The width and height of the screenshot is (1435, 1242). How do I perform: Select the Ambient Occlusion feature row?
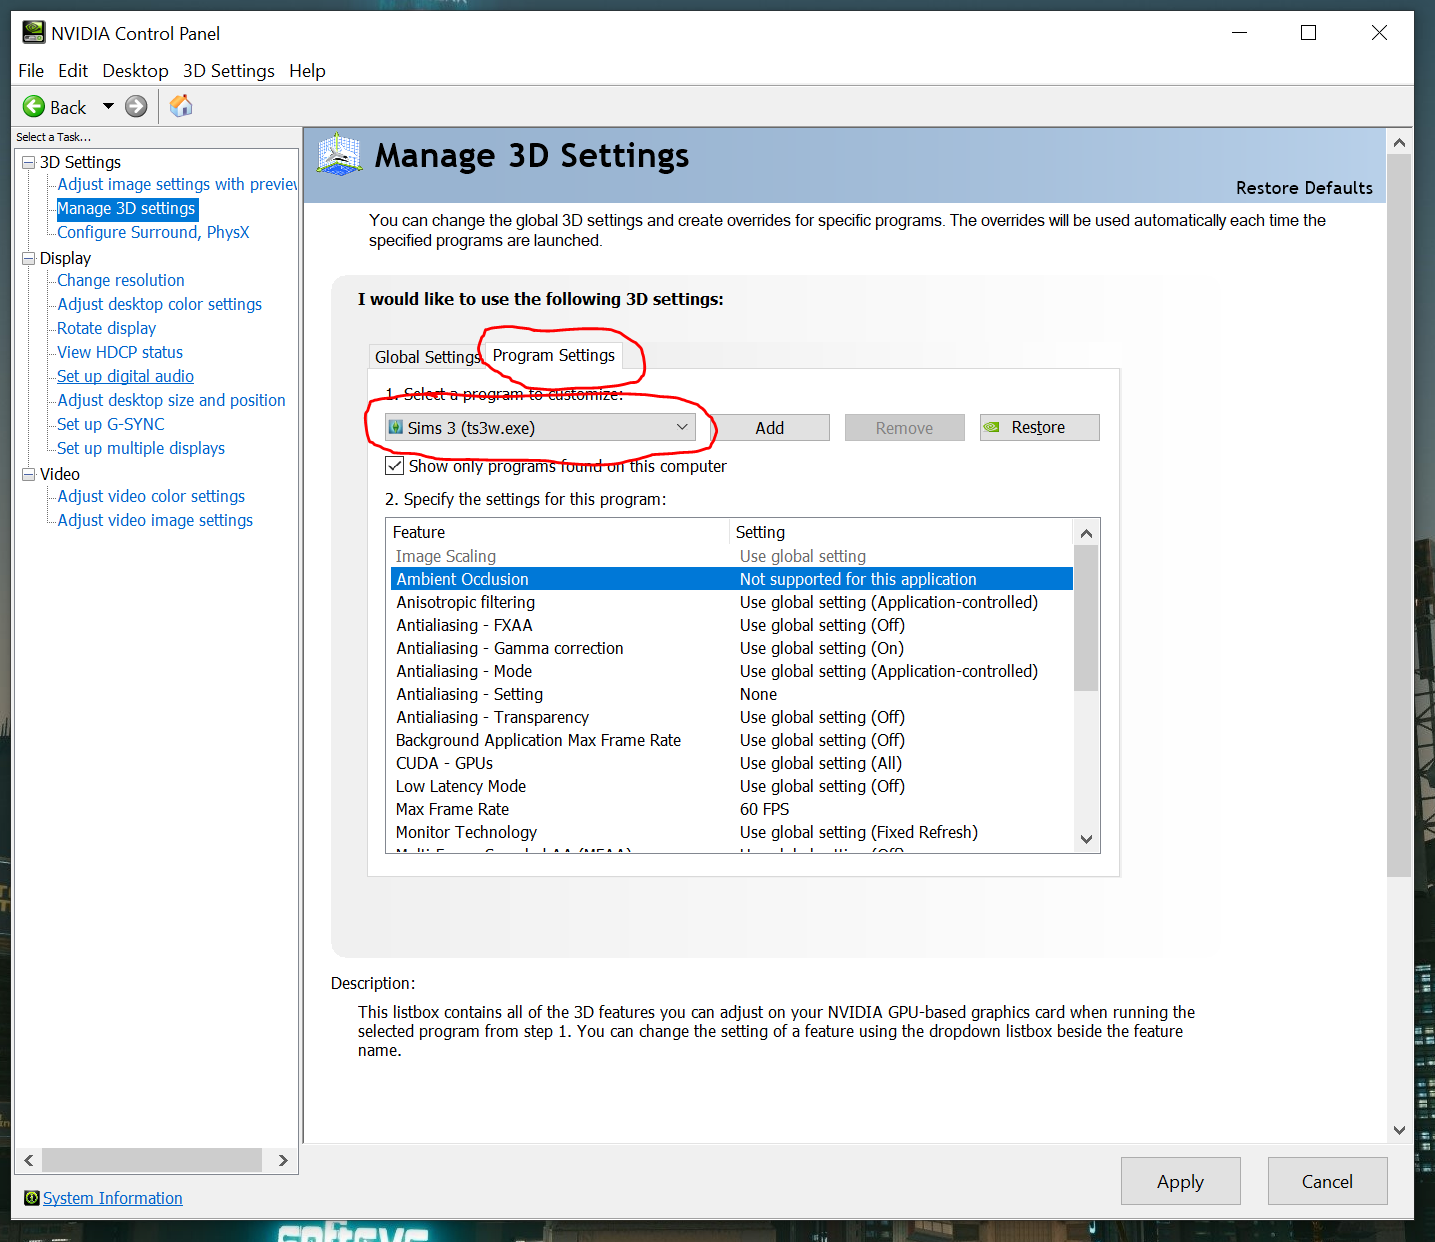[x=731, y=579]
